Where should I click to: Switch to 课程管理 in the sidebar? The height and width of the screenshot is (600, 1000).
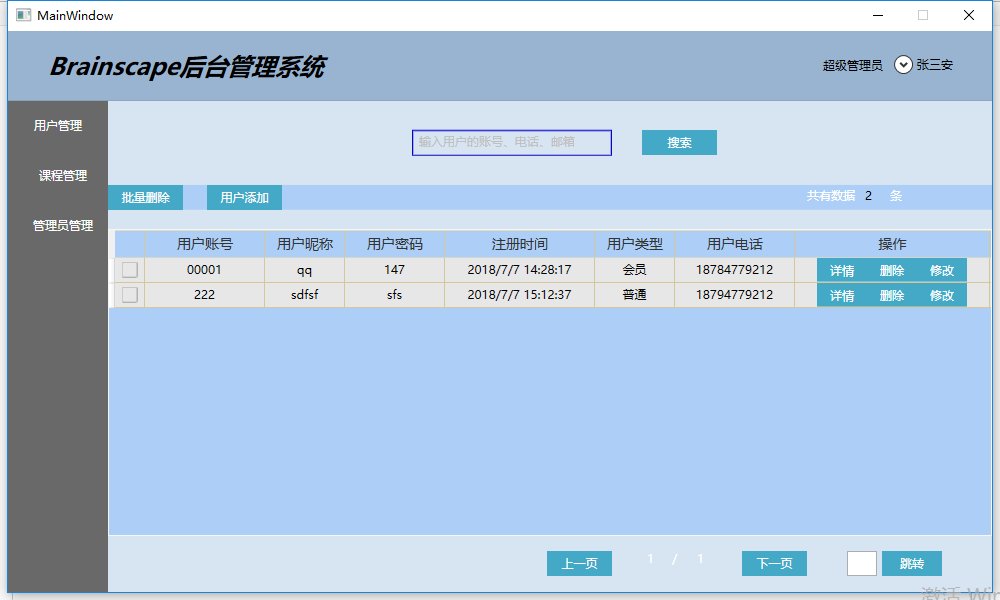62,175
